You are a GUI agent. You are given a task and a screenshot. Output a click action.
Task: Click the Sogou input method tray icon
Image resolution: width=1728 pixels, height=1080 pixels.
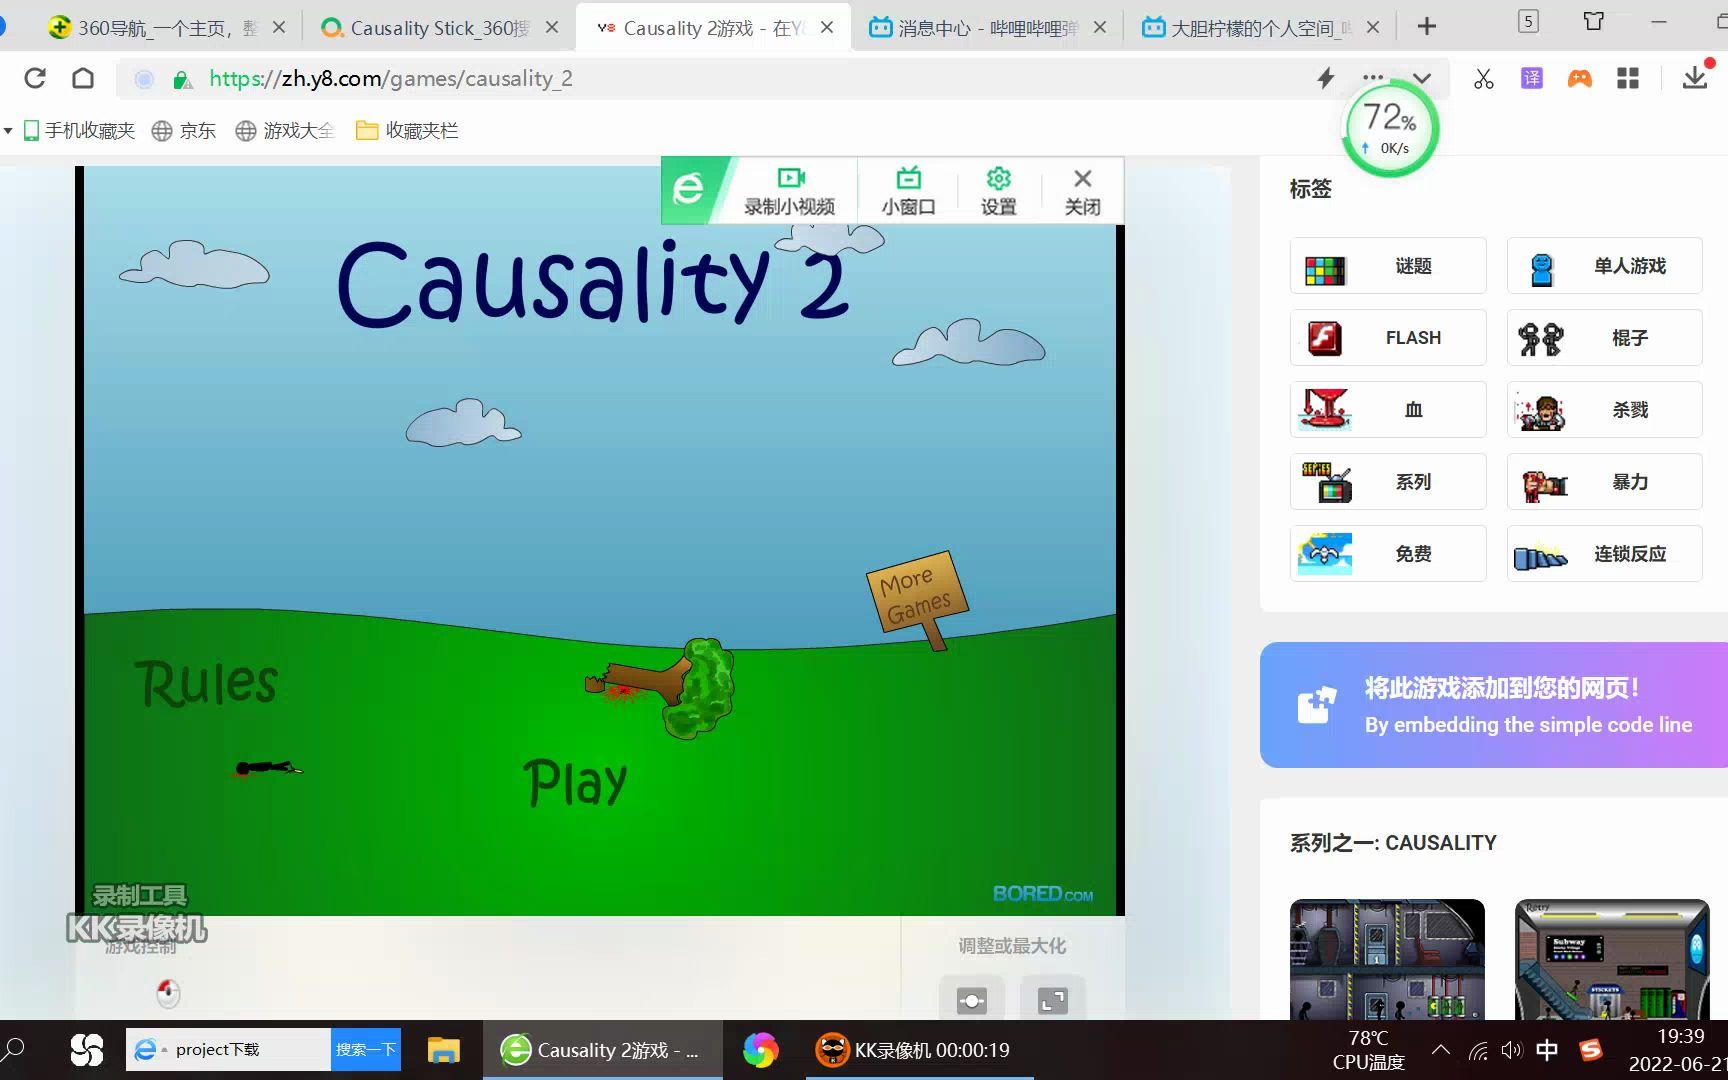1590,1050
